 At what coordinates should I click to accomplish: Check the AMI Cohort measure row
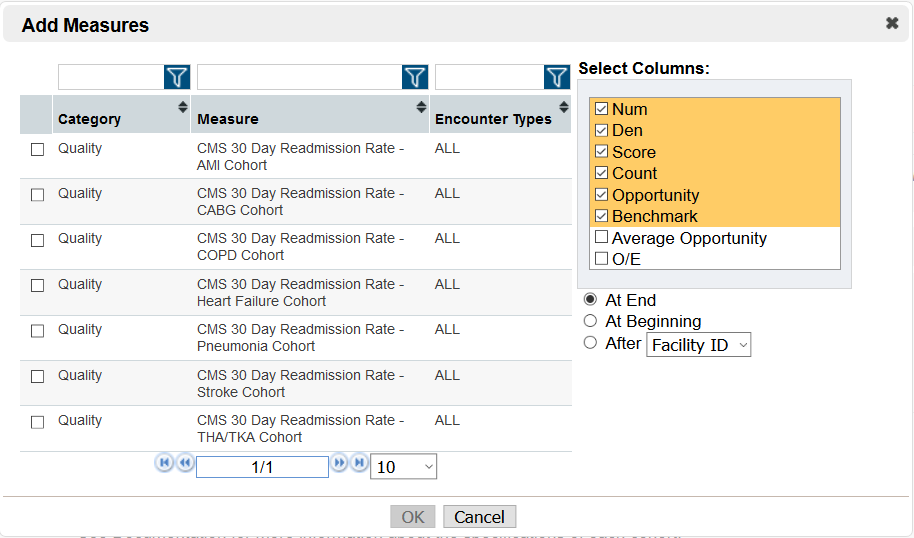tap(37, 150)
